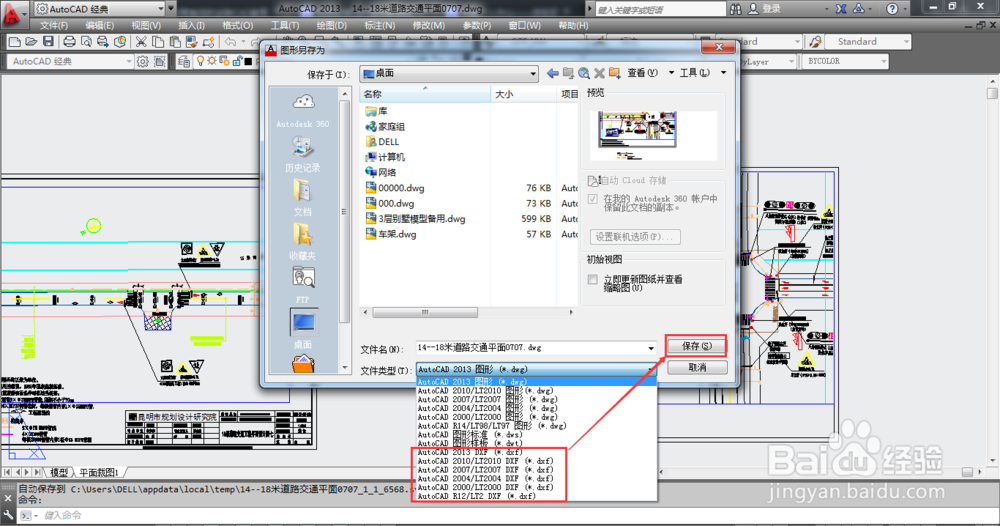Click the Publish toolbar icon
1000x526 pixels.
coord(103,42)
